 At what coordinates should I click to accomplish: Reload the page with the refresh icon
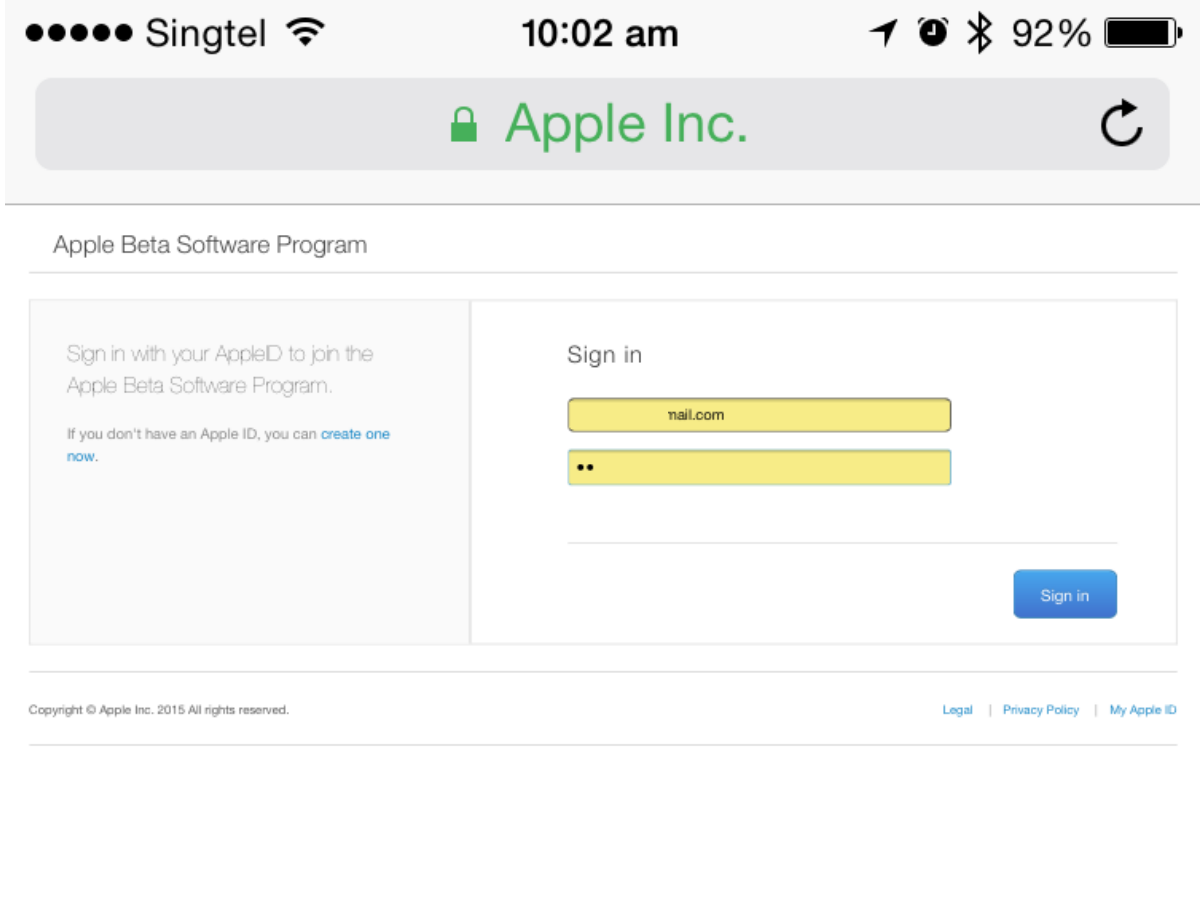[x=1122, y=123]
